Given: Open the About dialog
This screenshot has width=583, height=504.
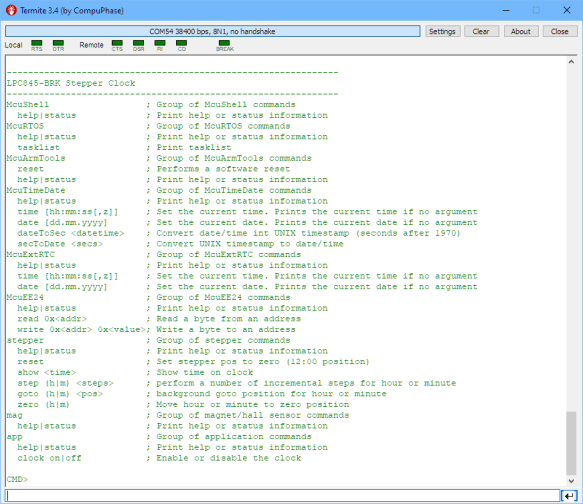Looking at the screenshot, I should (521, 31).
